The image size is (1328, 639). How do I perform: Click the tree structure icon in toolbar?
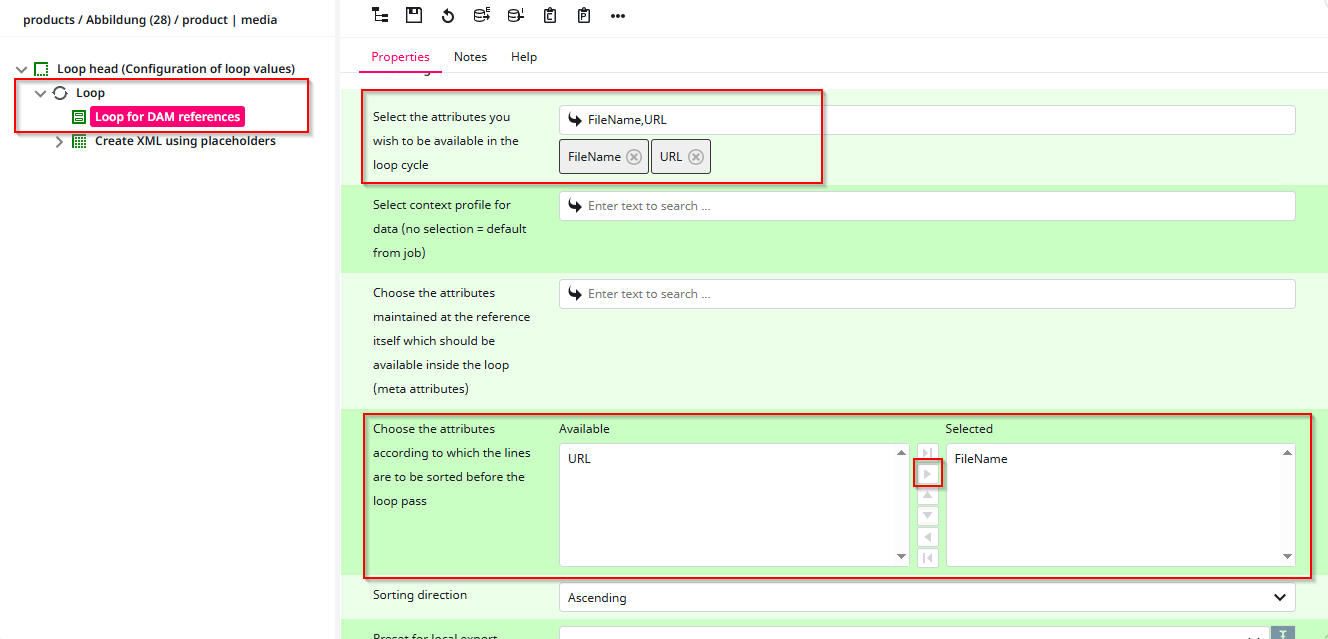[380, 15]
